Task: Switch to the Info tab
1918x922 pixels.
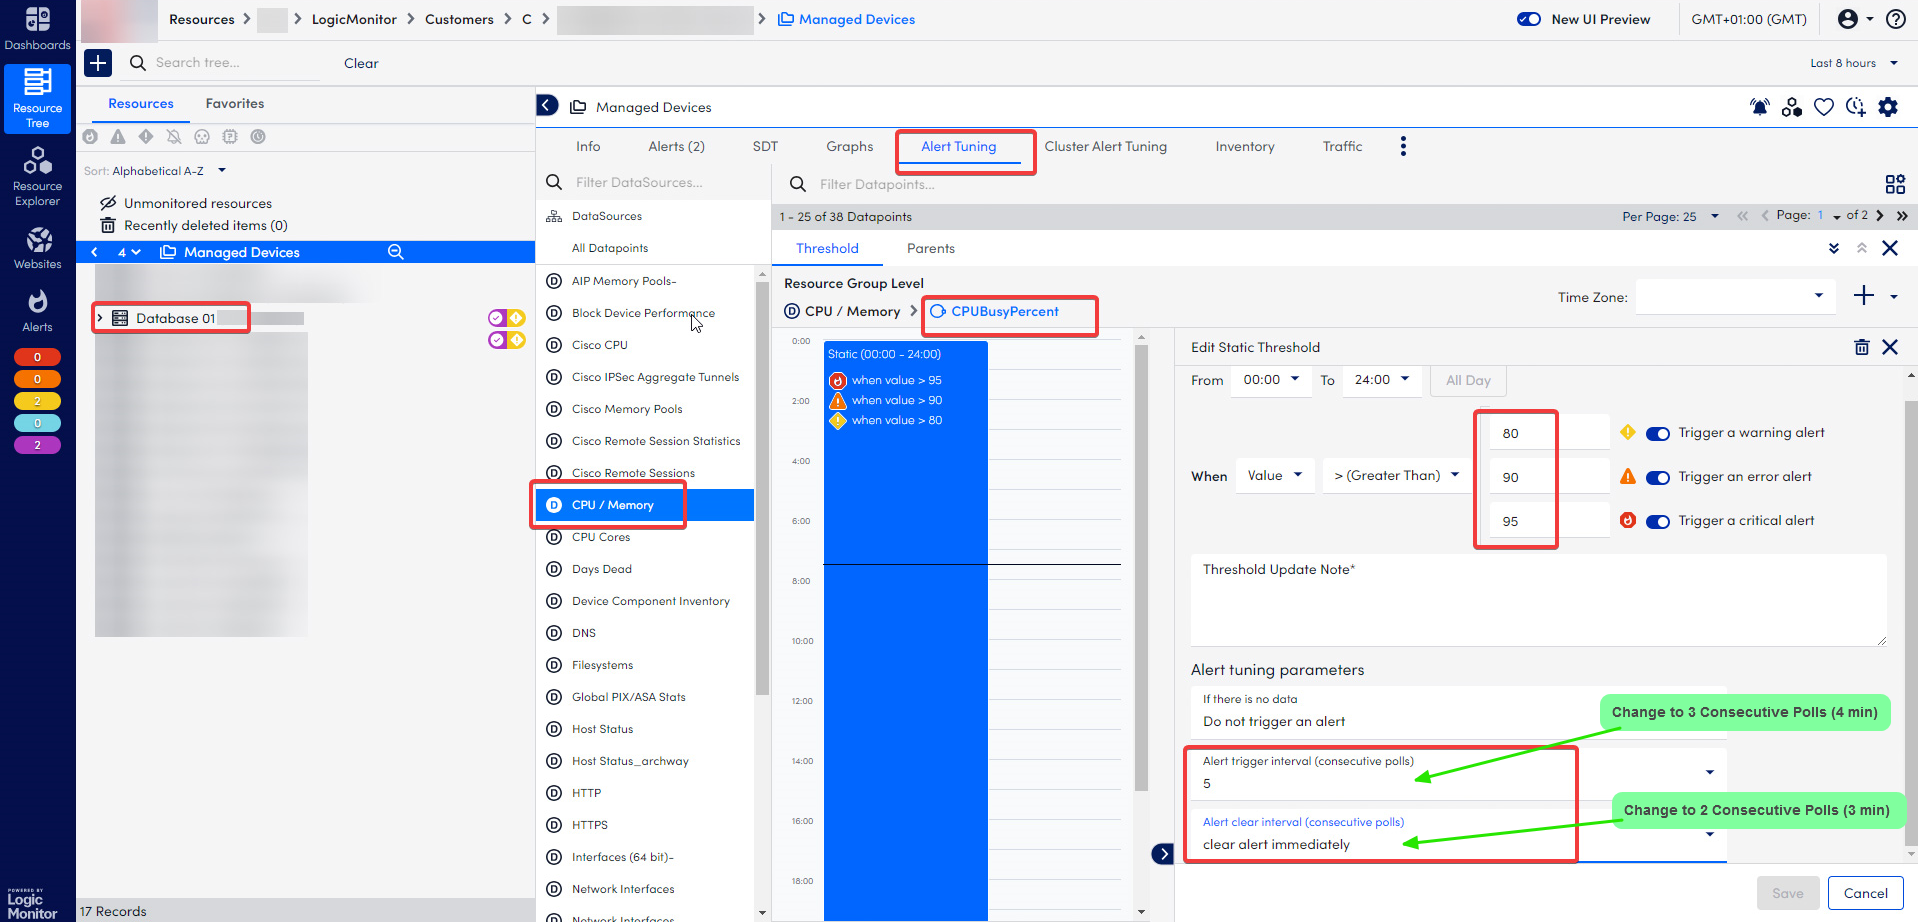Action: tap(588, 147)
